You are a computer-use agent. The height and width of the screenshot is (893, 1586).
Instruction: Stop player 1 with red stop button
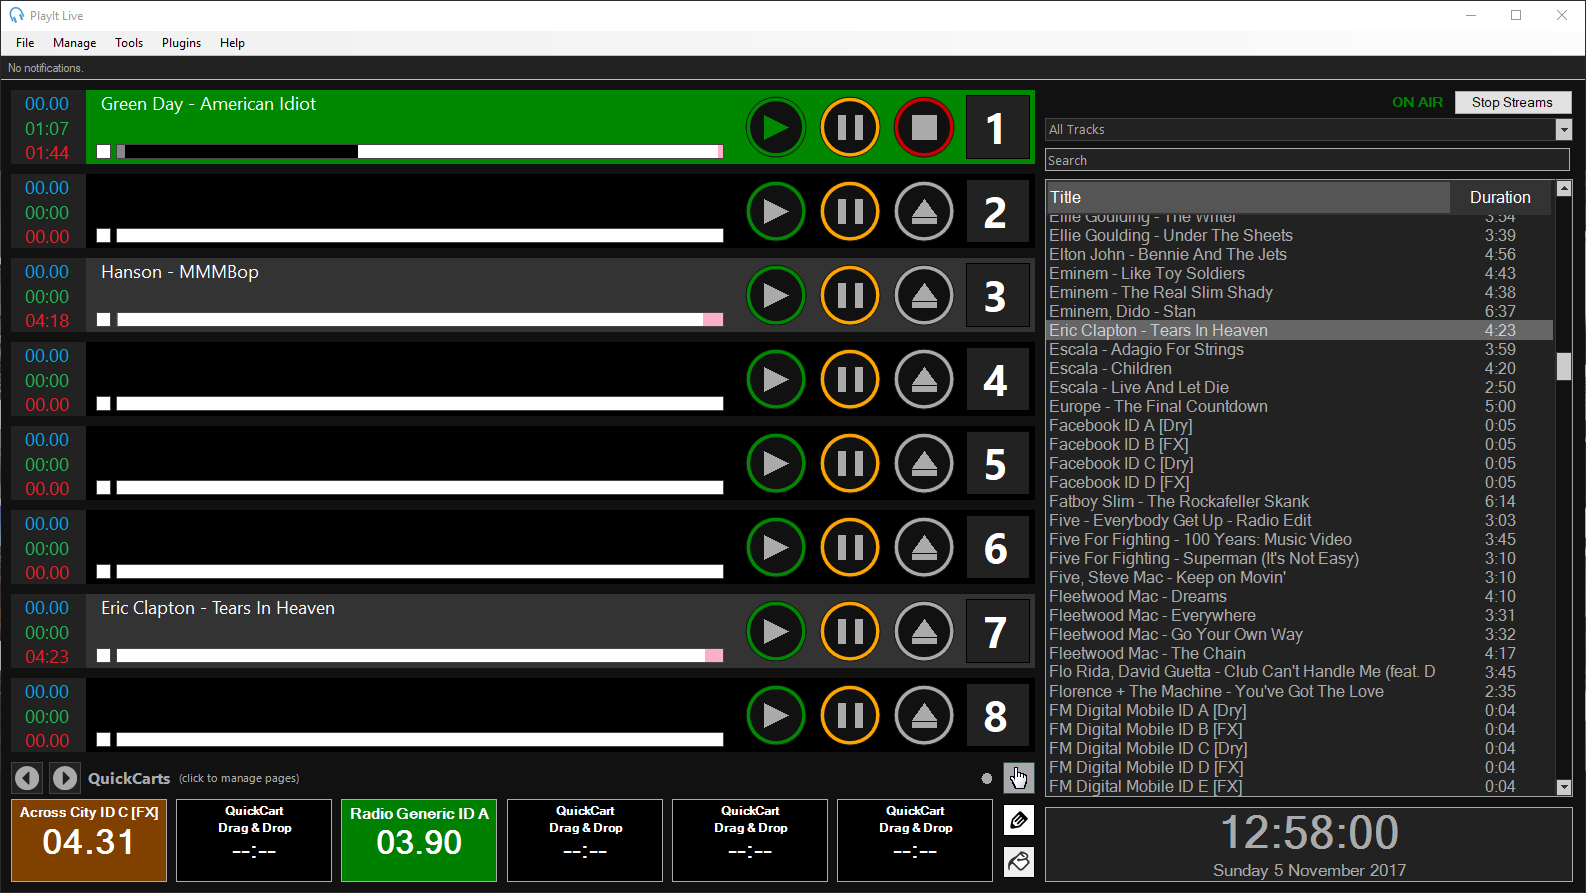924,128
